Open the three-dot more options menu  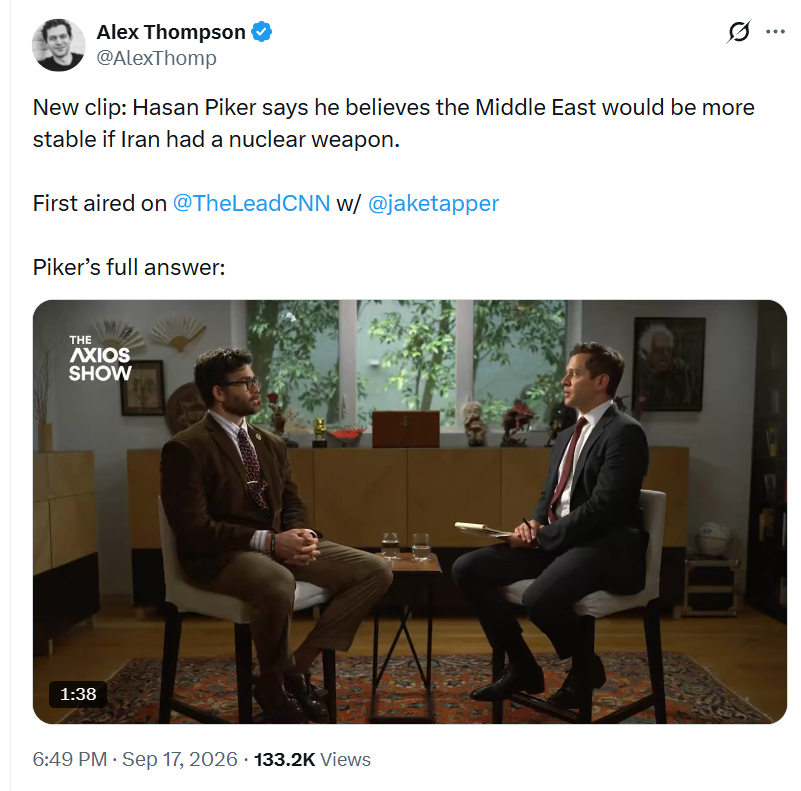point(775,32)
